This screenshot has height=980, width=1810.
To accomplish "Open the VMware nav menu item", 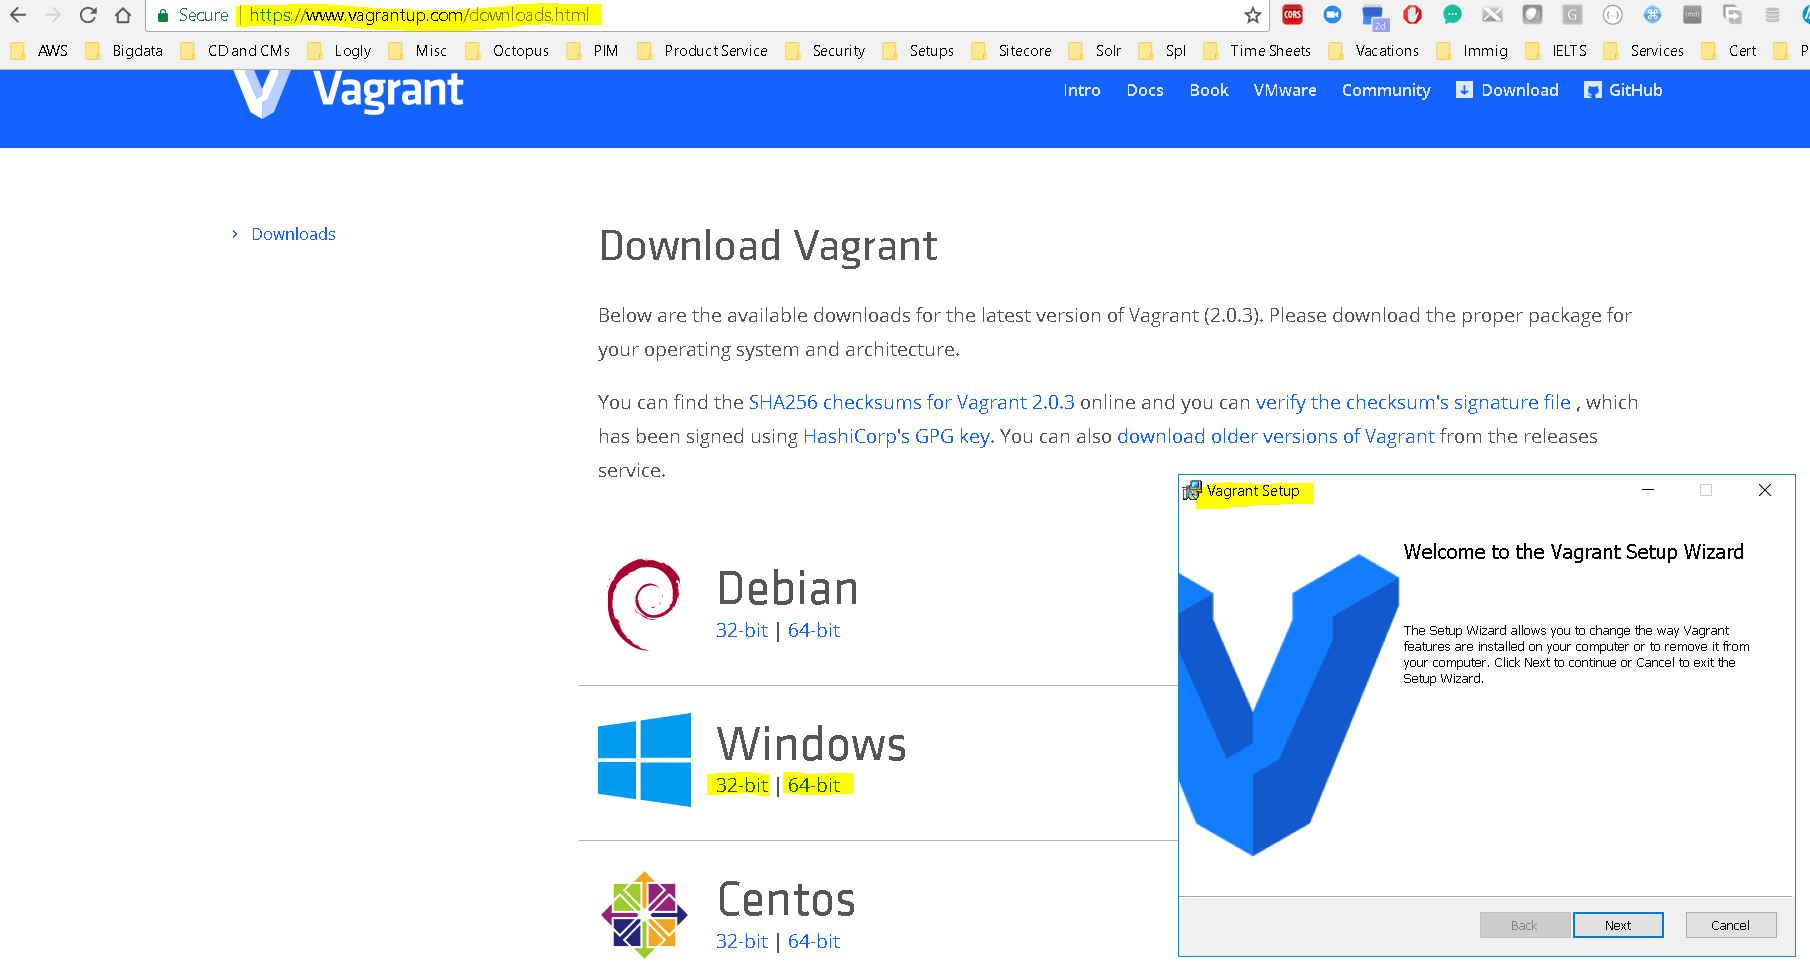I will click(1285, 90).
